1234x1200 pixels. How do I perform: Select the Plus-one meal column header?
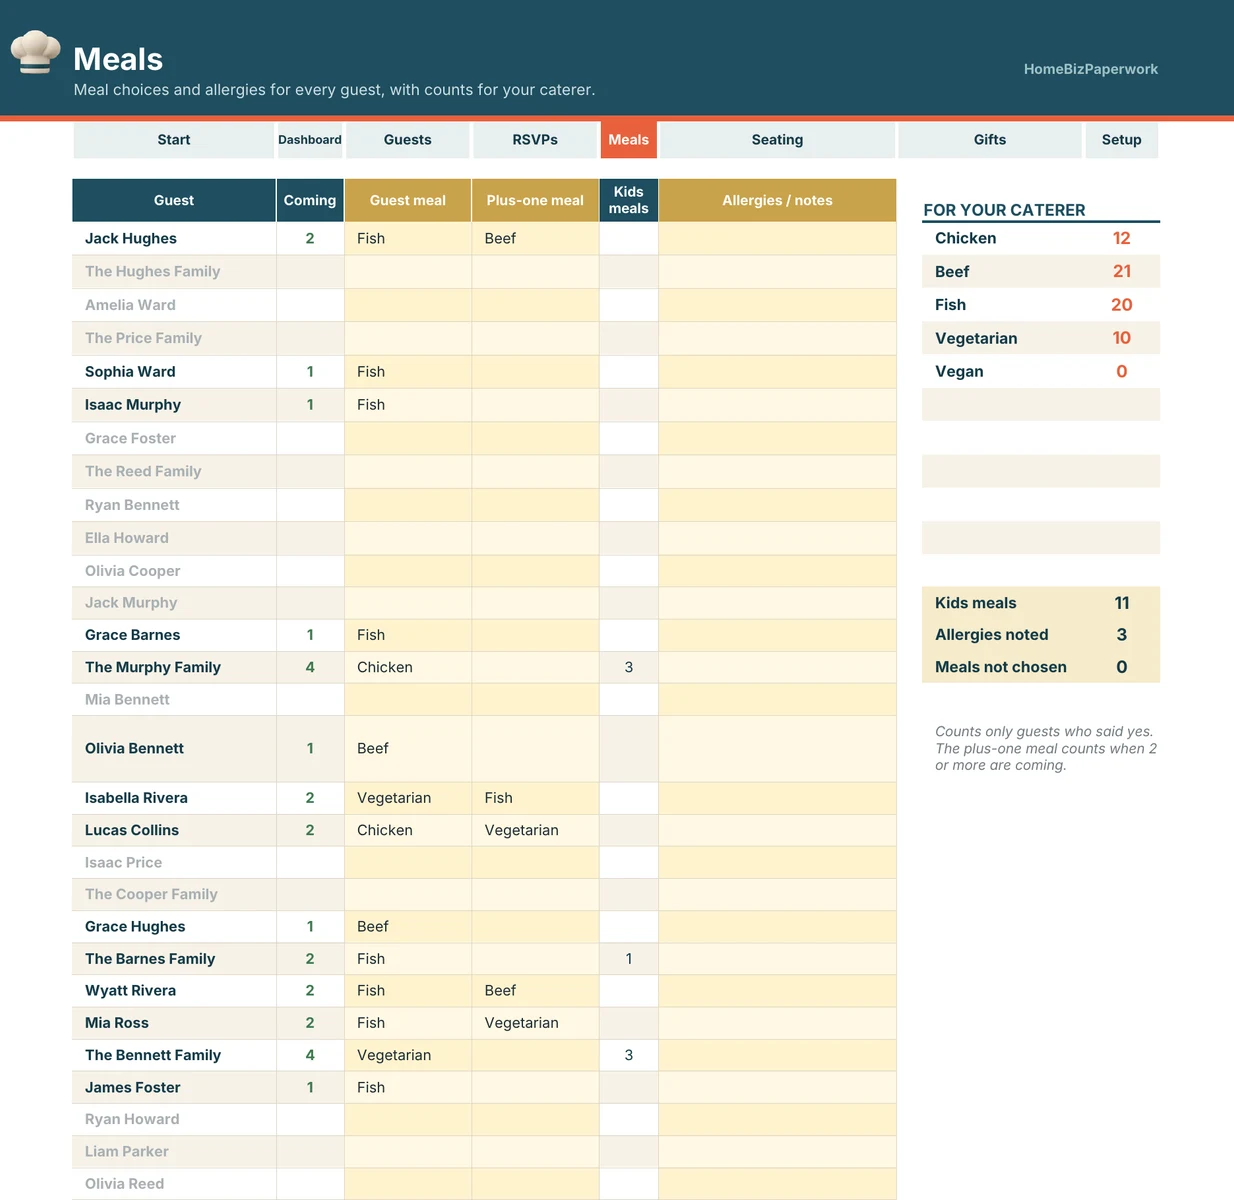pos(535,200)
